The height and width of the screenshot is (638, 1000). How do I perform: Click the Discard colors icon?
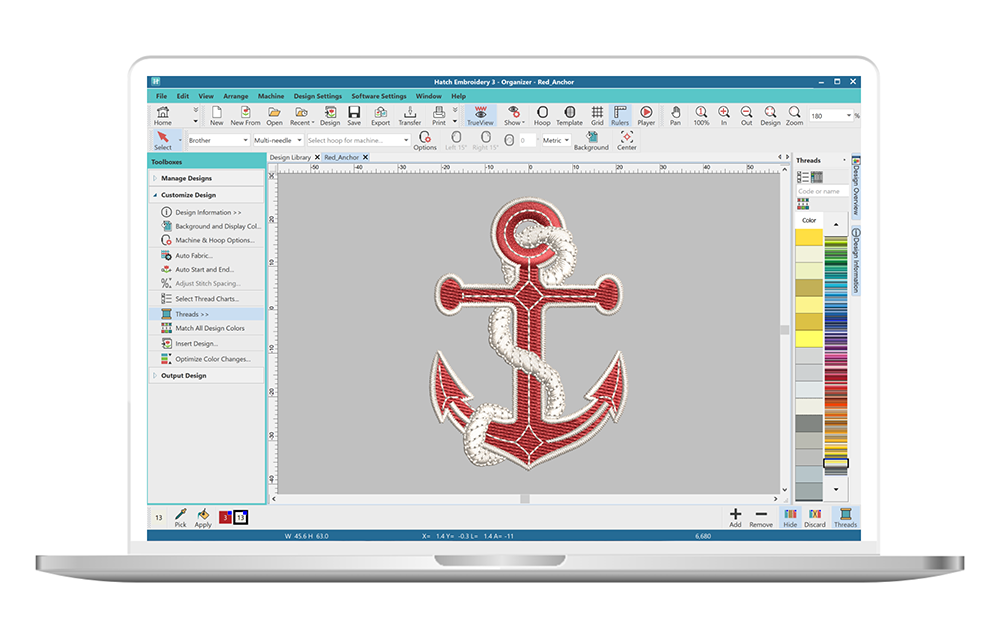814,517
